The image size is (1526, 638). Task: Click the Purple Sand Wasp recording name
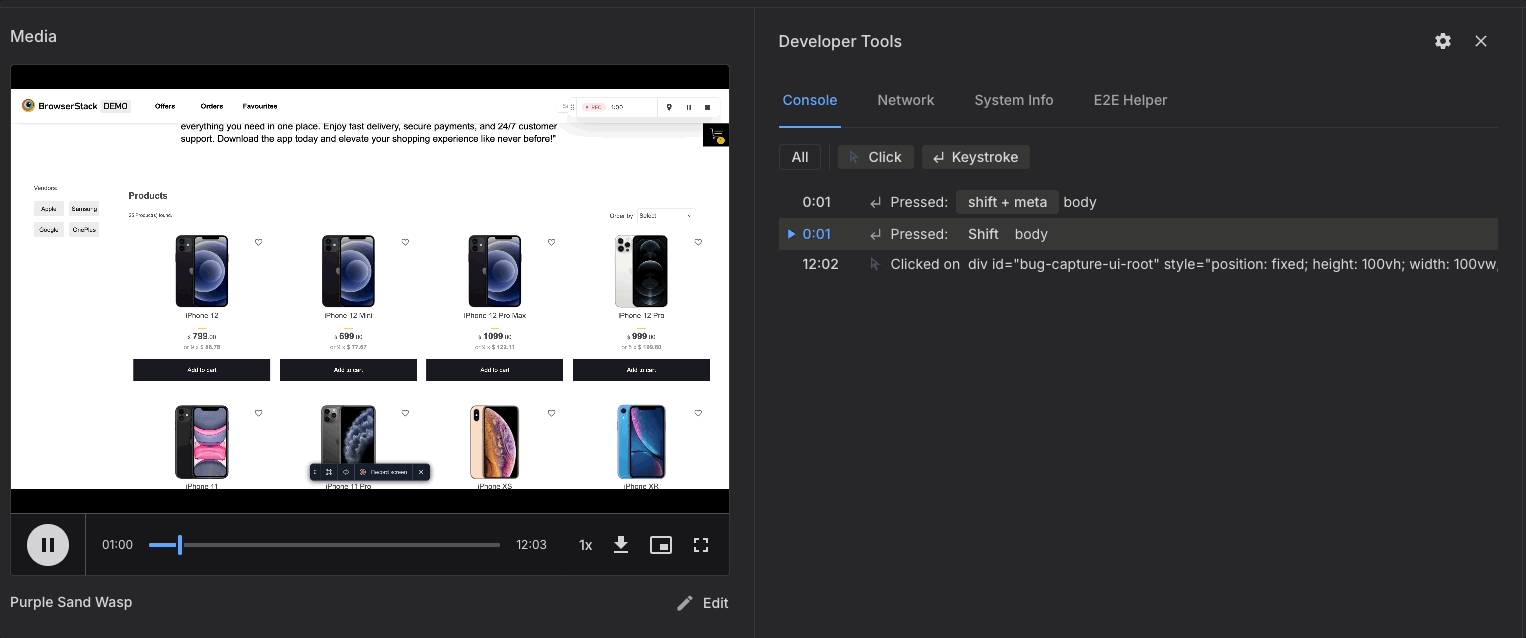tap(71, 602)
